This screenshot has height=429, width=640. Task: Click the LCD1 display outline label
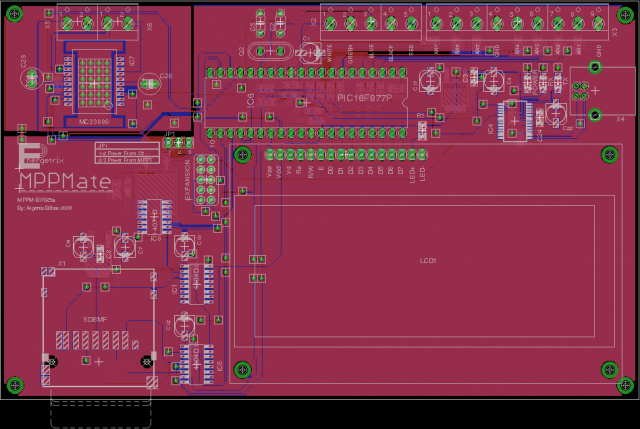point(427,261)
